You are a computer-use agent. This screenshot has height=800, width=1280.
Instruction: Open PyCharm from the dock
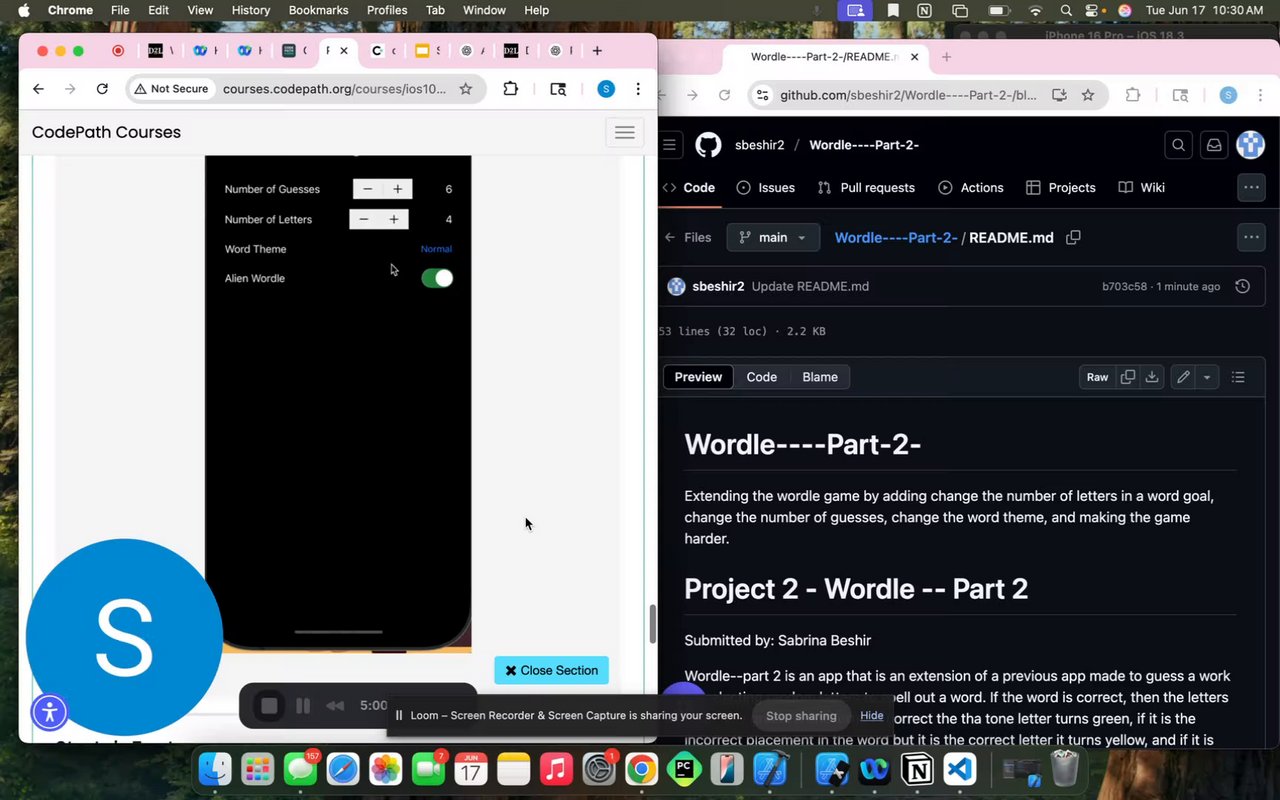tap(685, 769)
